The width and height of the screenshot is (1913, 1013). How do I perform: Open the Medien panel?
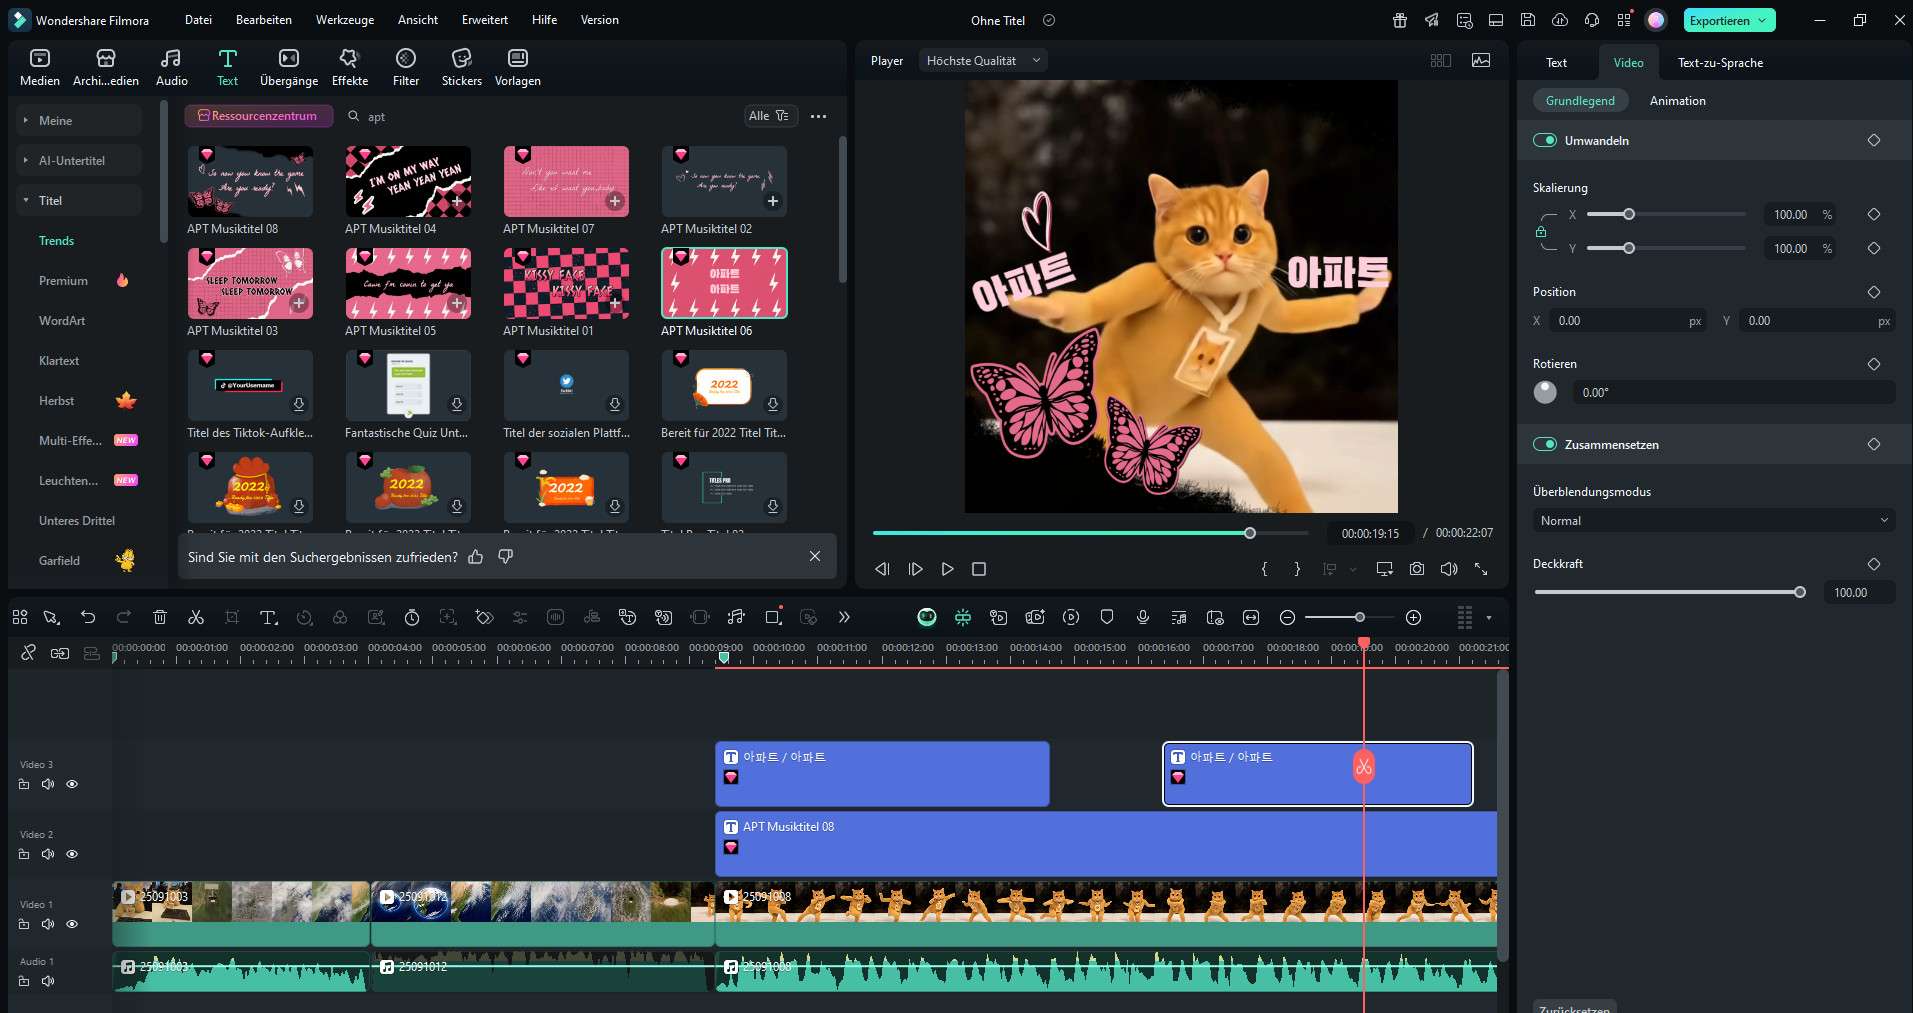pyautogui.click(x=40, y=67)
